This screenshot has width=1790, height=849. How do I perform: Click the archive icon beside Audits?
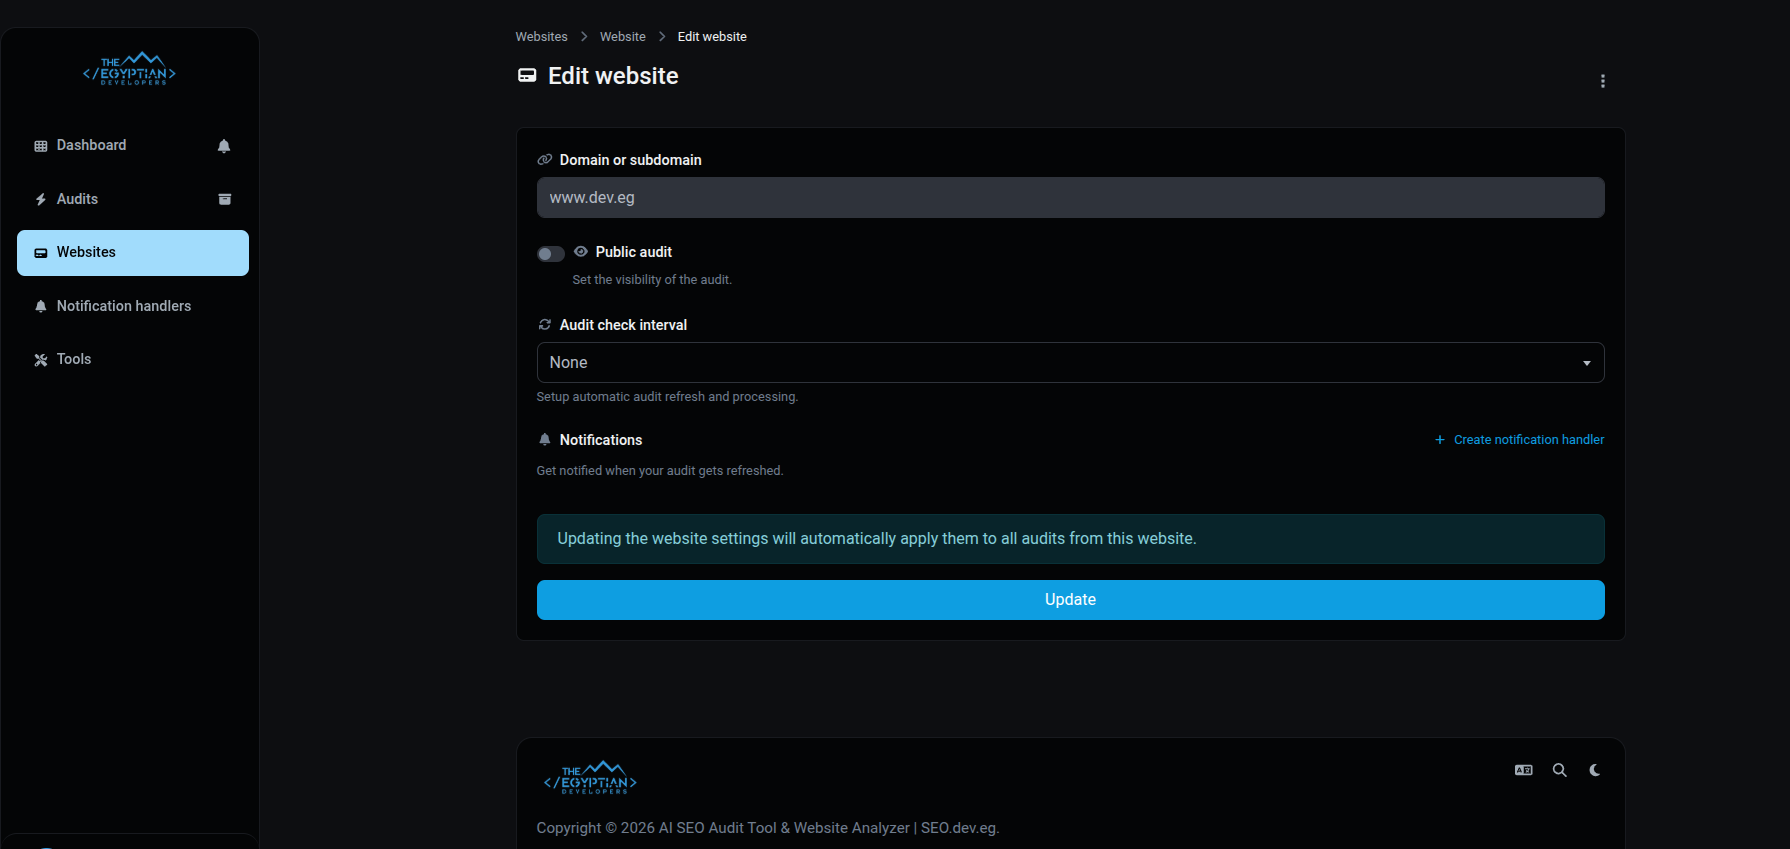[x=225, y=199]
